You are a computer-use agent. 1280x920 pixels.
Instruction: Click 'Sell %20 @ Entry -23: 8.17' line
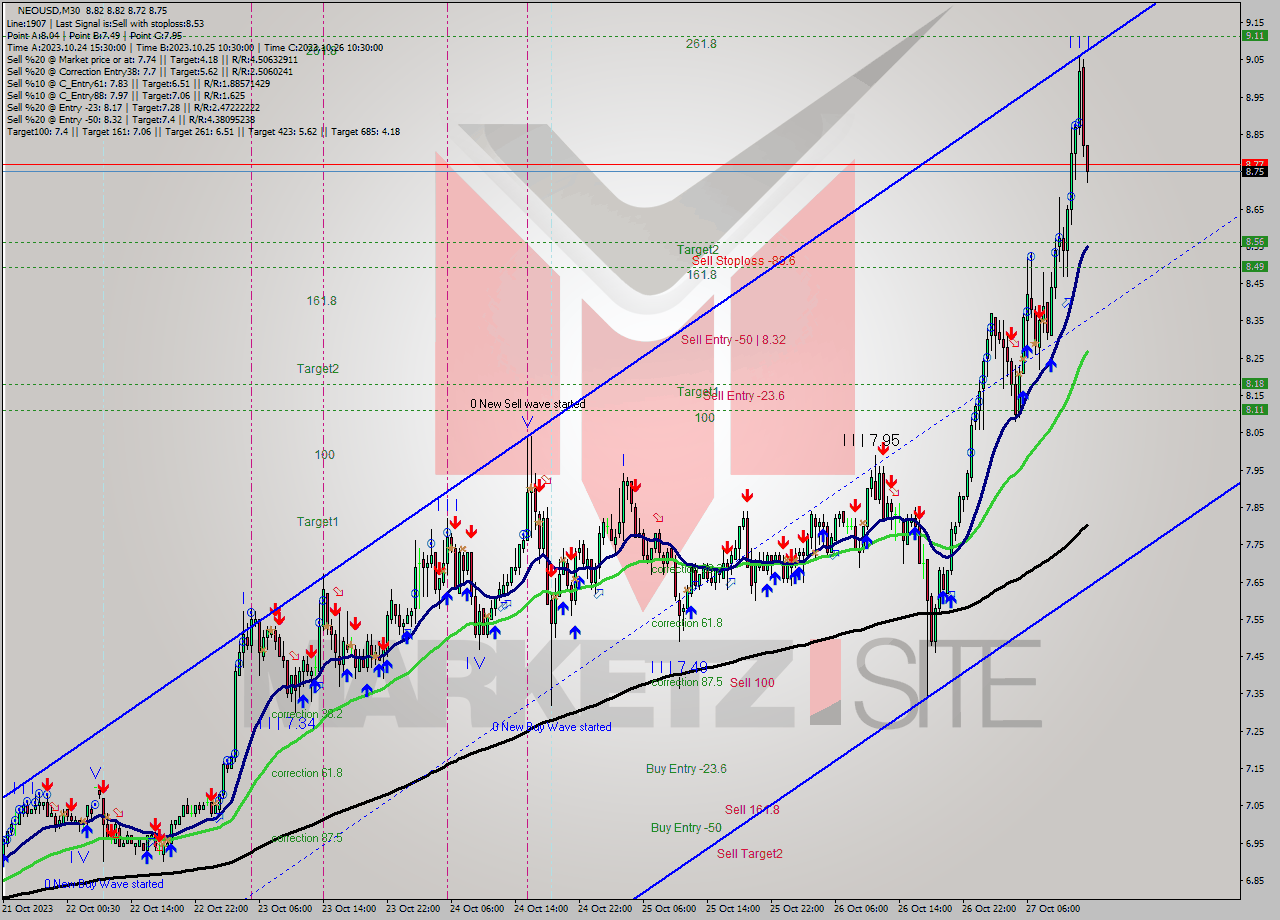point(133,107)
